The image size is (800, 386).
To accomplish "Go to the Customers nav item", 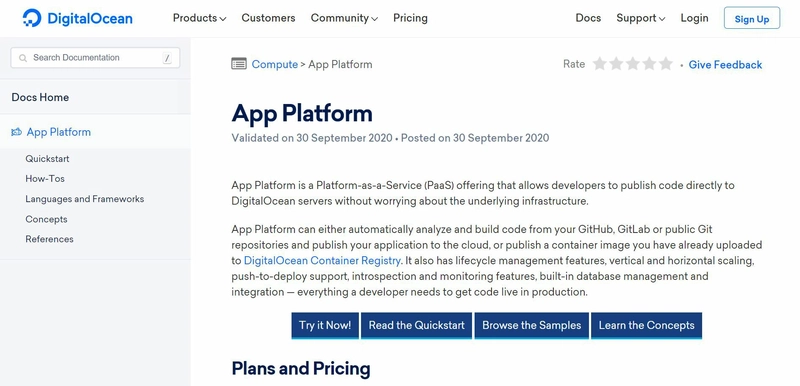I will (x=268, y=18).
